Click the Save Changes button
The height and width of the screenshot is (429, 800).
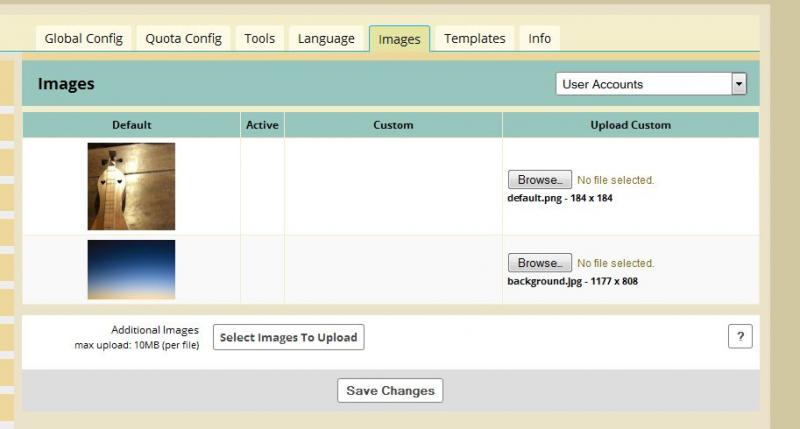pos(390,390)
